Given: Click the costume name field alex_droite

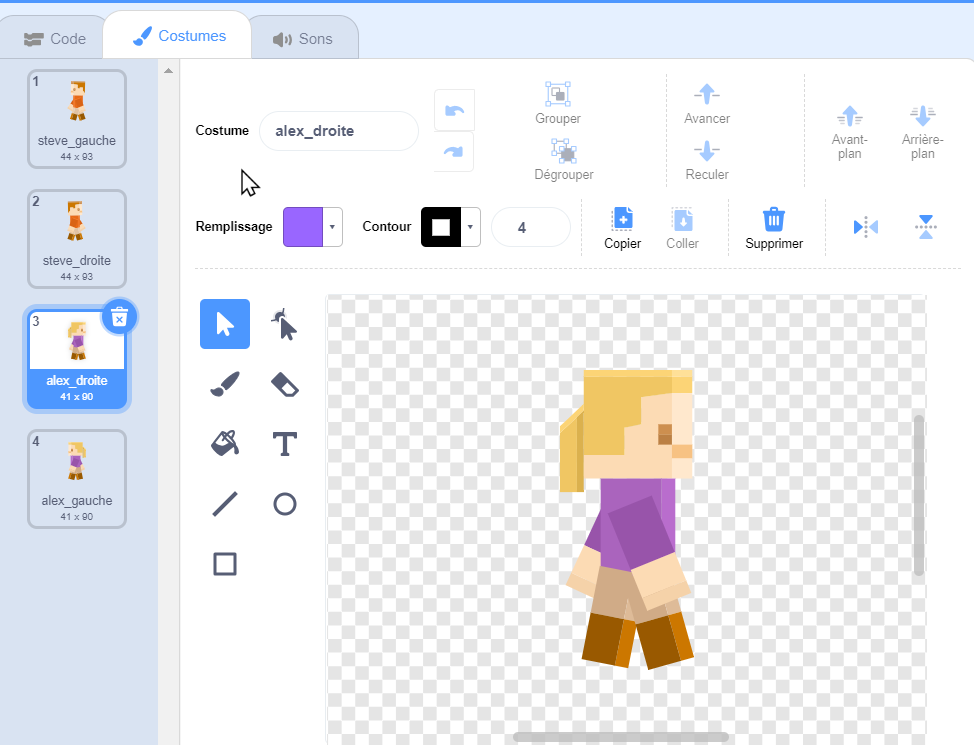Looking at the screenshot, I should [x=339, y=131].
